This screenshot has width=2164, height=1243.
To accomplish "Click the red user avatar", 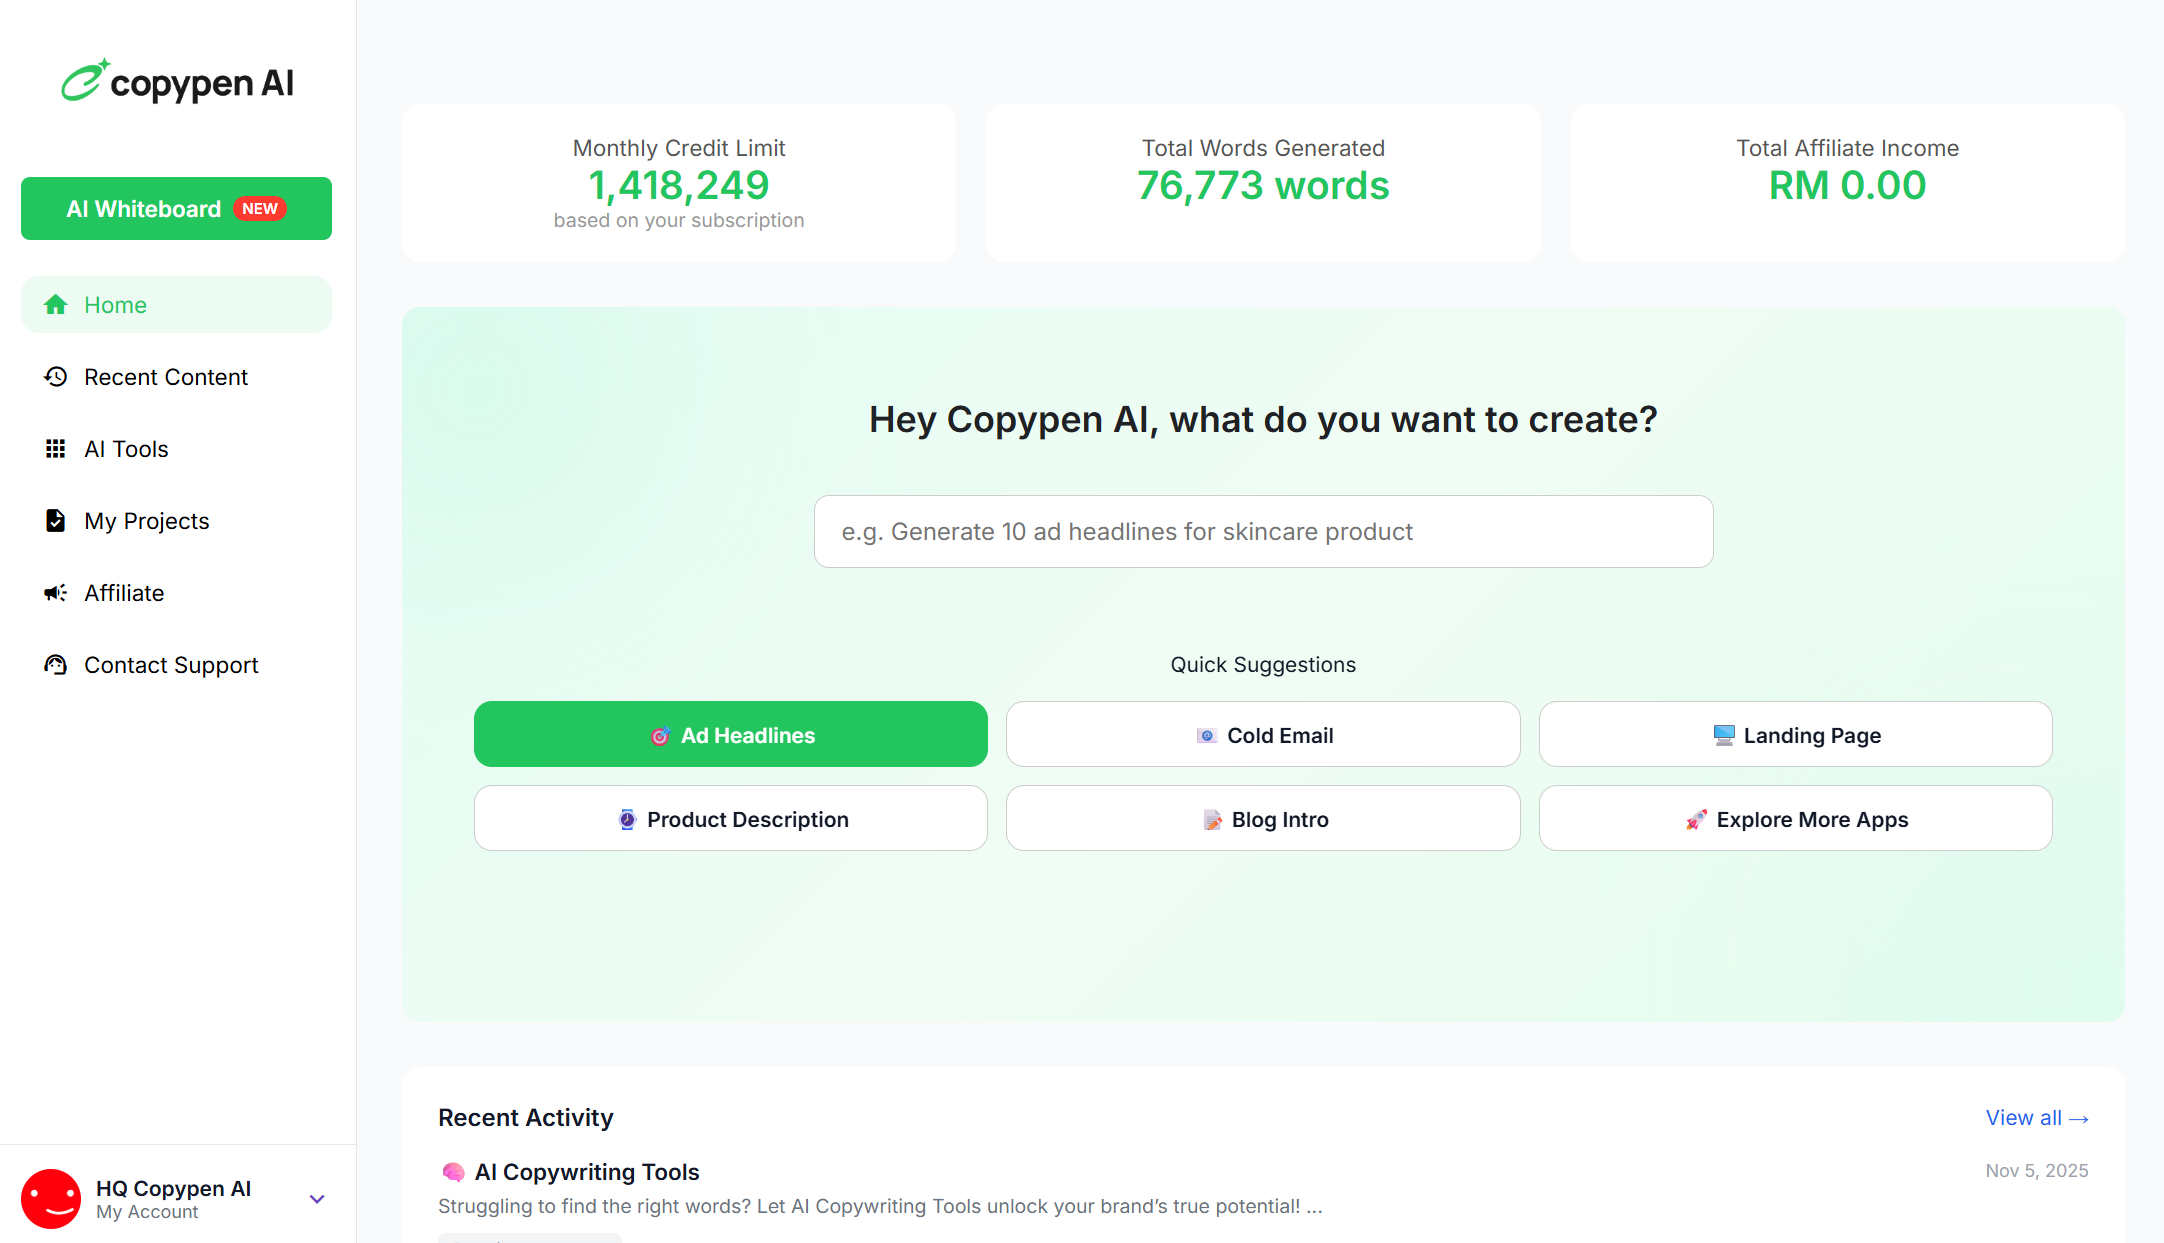I will coord(51,1198).
